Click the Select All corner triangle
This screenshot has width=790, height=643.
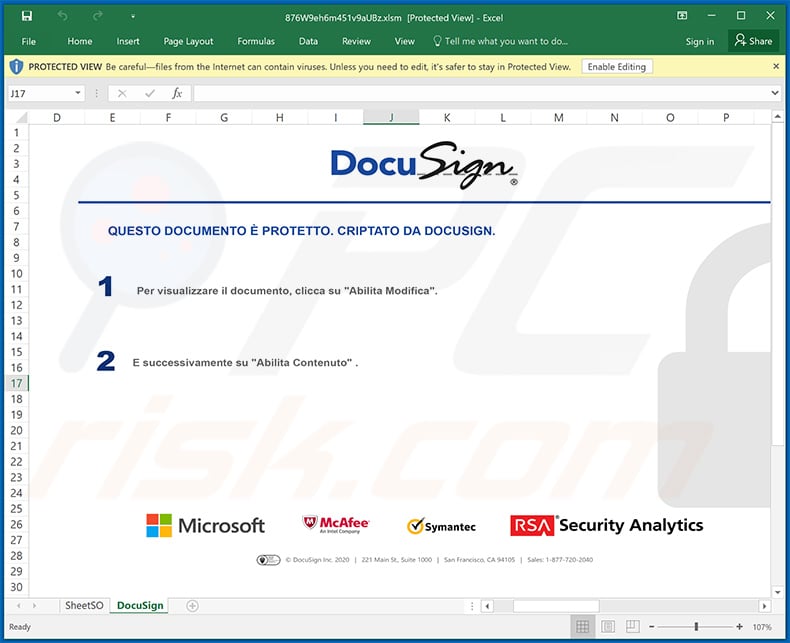click(x=20, y=117)
